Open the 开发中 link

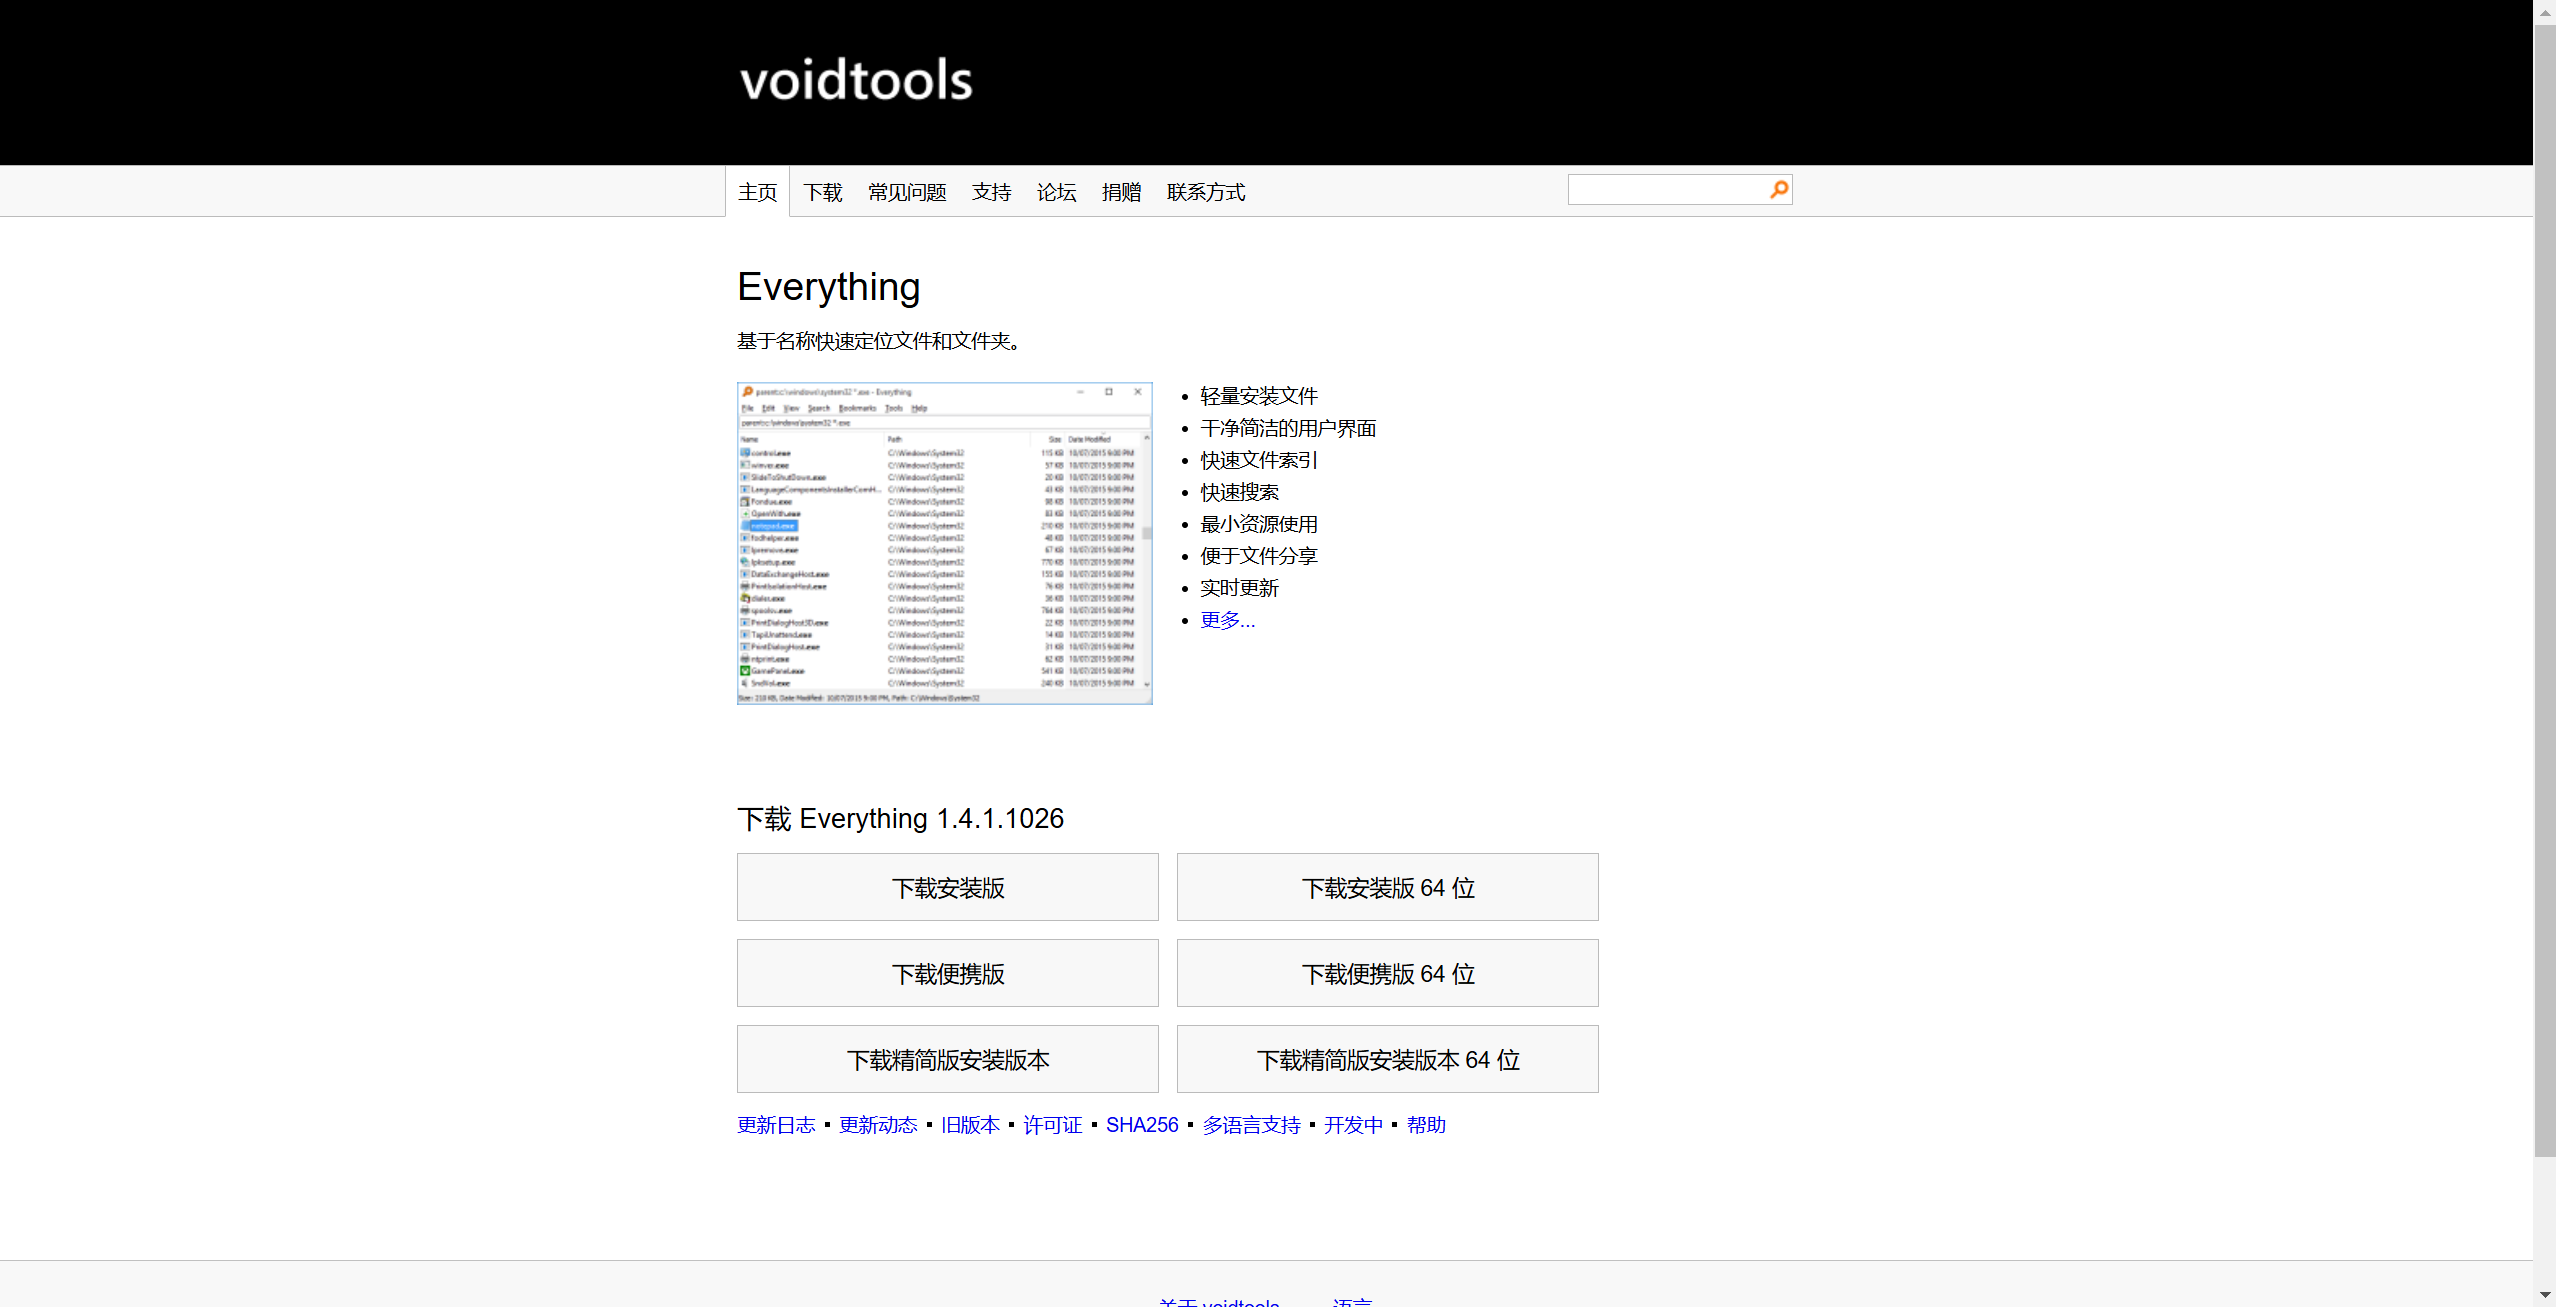(x=1353, y=1125)
